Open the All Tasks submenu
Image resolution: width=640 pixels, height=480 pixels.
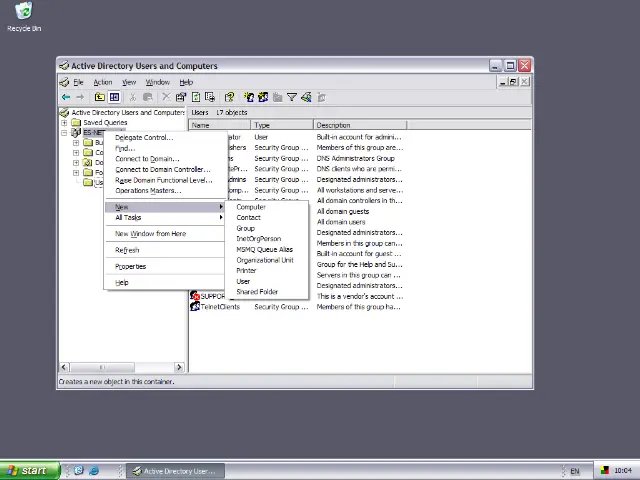tap(165, 218)
